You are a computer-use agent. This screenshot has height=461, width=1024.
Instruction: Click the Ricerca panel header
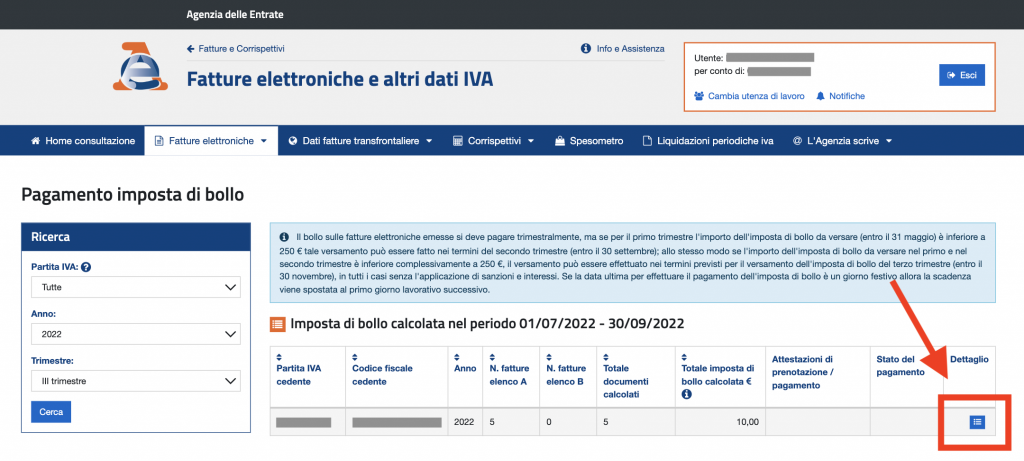136,236
